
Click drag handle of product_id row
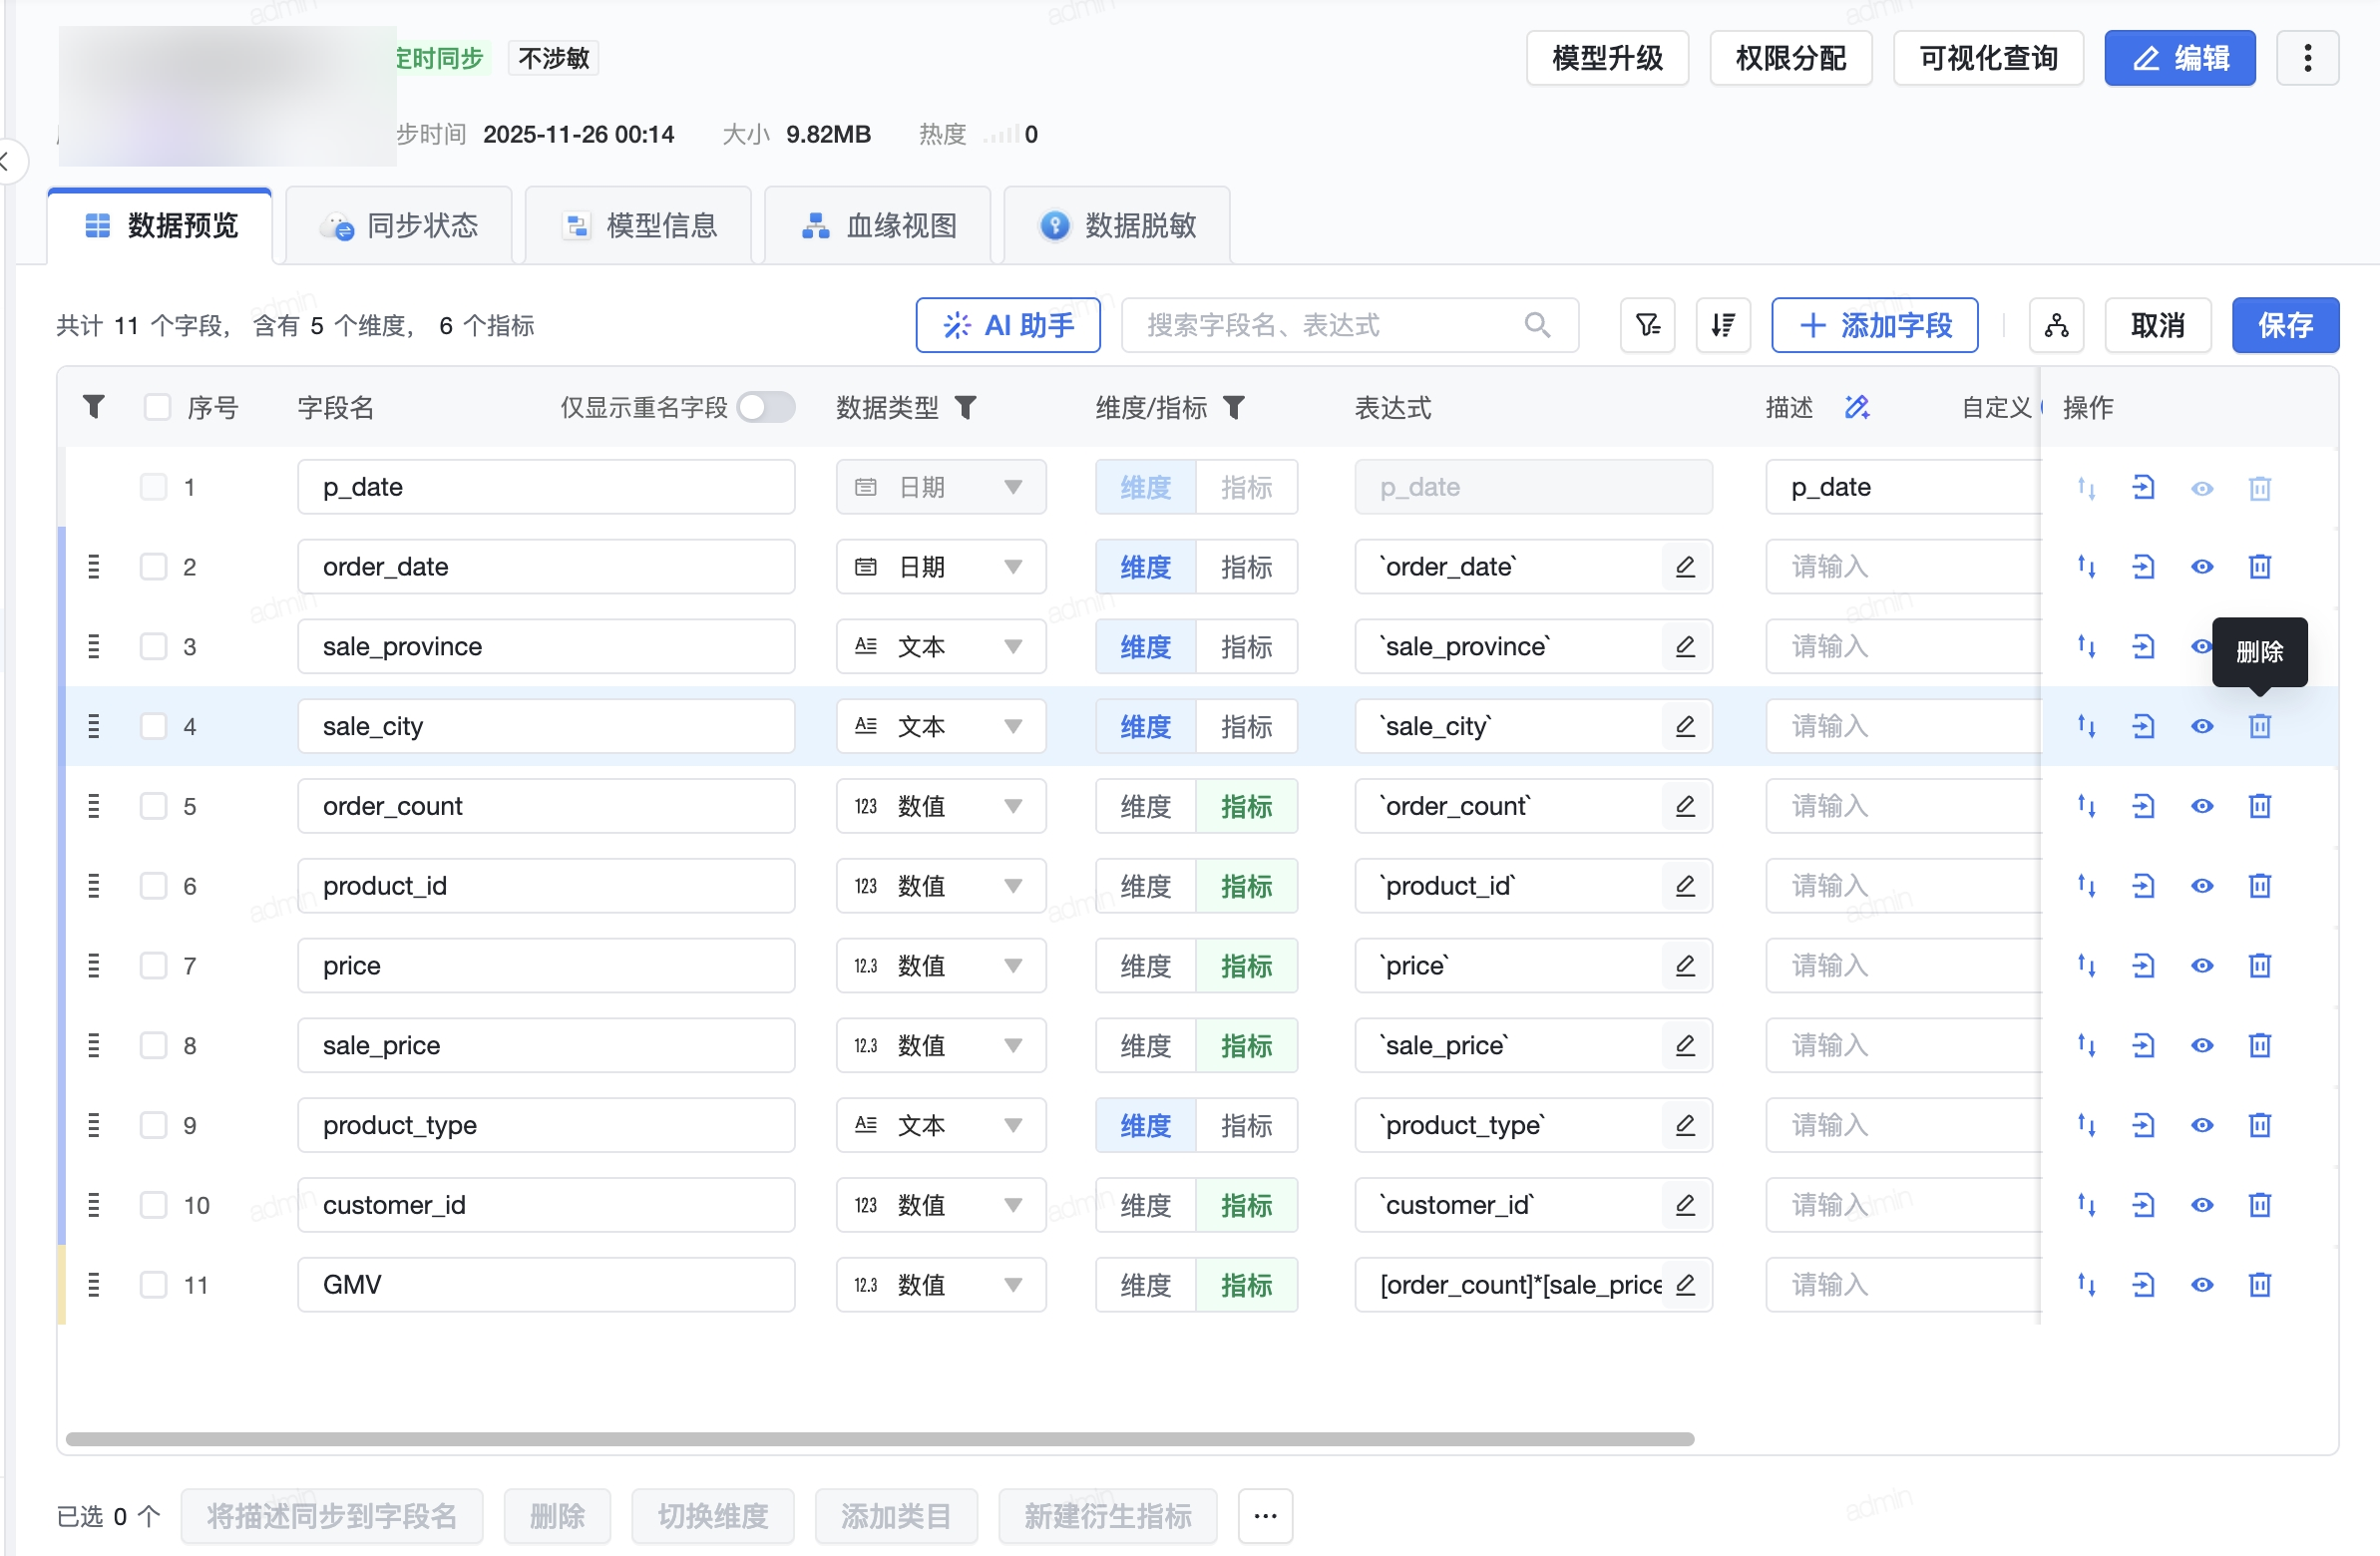(x=94, y=886)
